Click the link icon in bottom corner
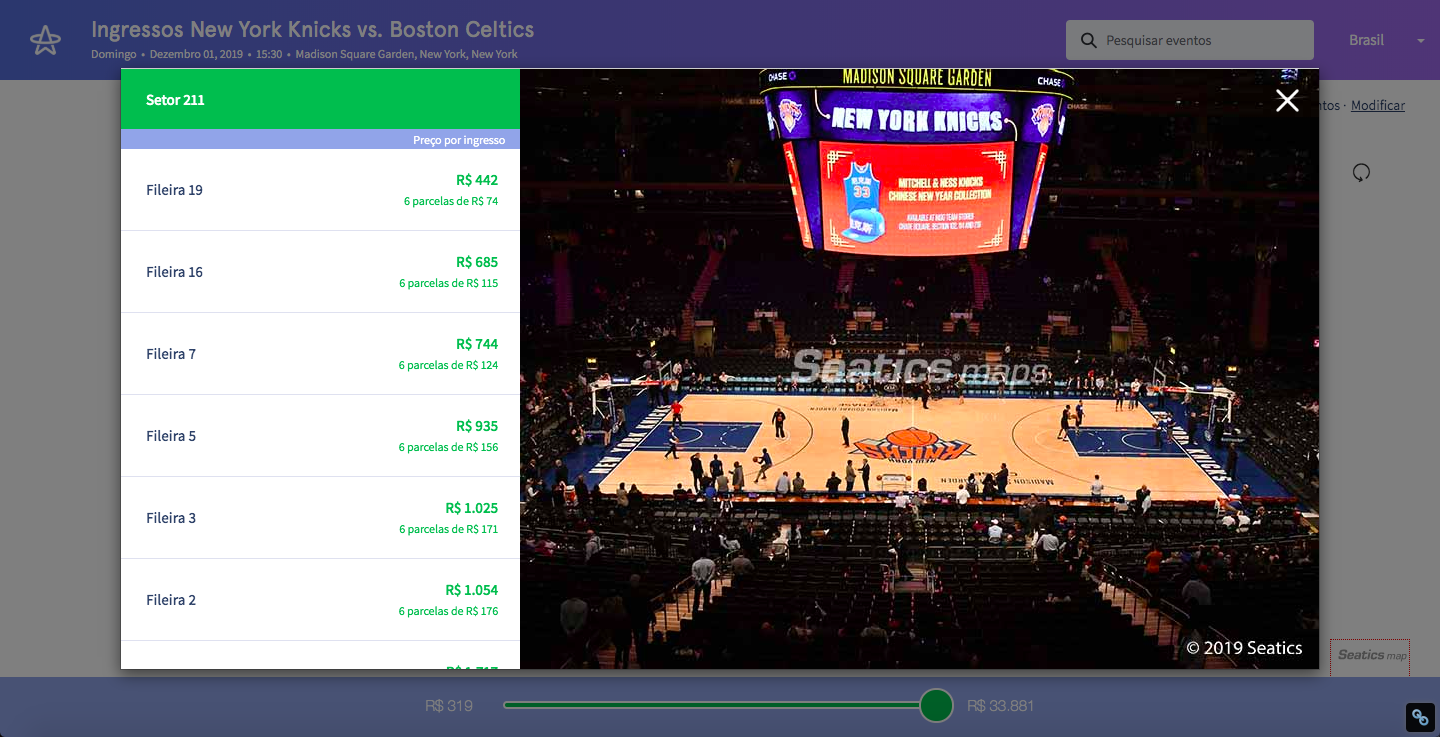The image size is (1440, 737). click(x=1420, y=717)
